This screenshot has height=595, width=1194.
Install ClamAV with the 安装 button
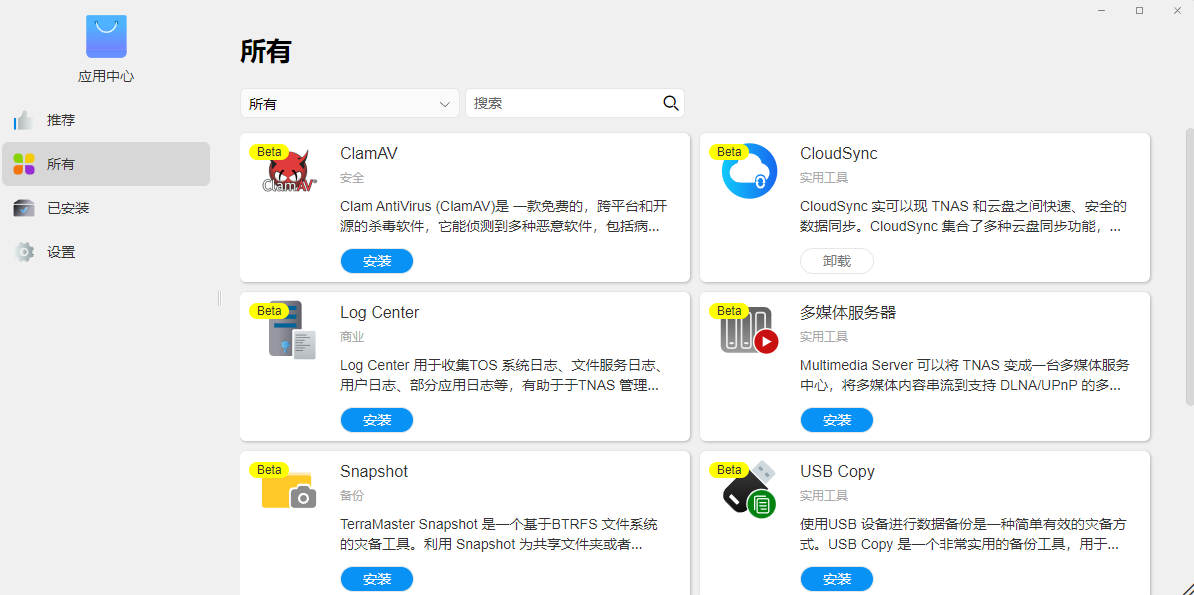[x=377, y=261]
